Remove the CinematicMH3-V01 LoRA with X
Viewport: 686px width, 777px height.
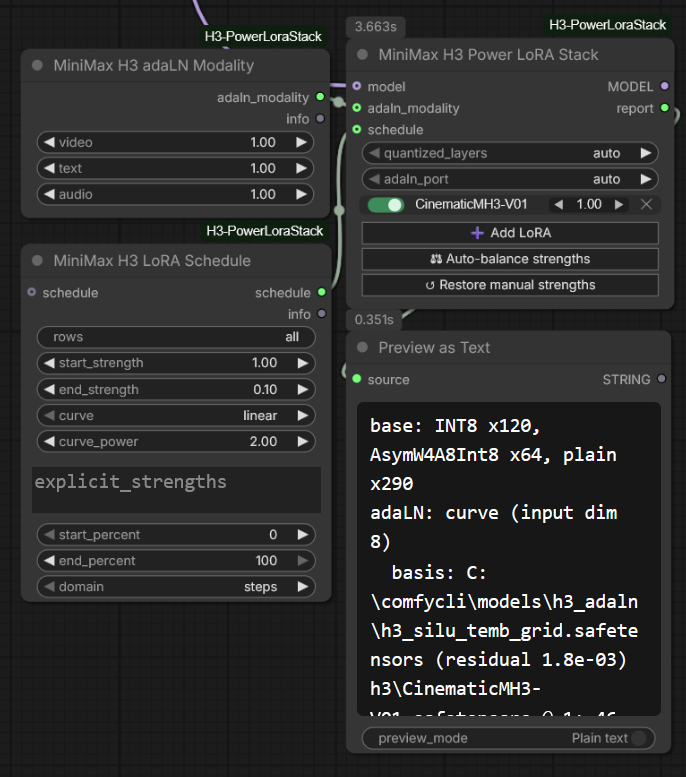[x=646, y=204]
